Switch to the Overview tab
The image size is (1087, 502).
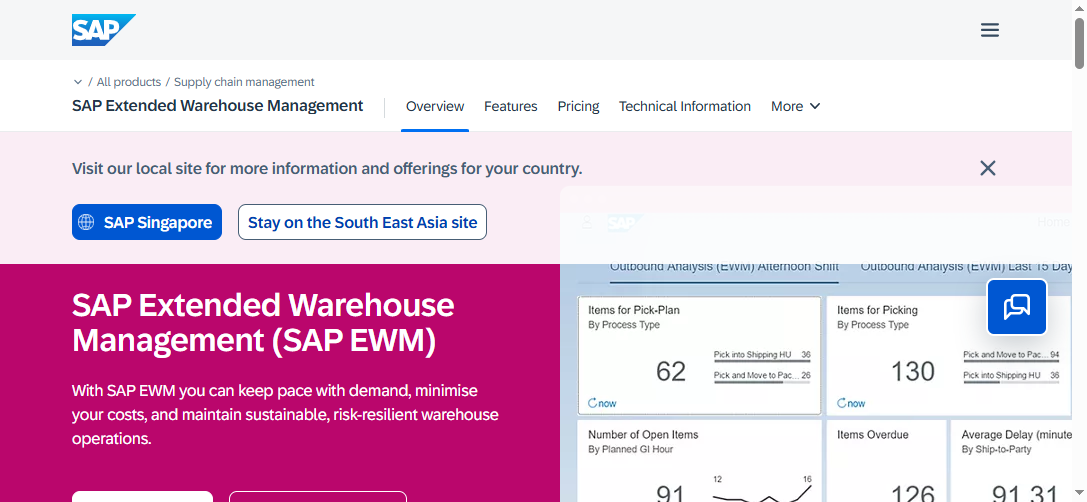pos(435,106)
